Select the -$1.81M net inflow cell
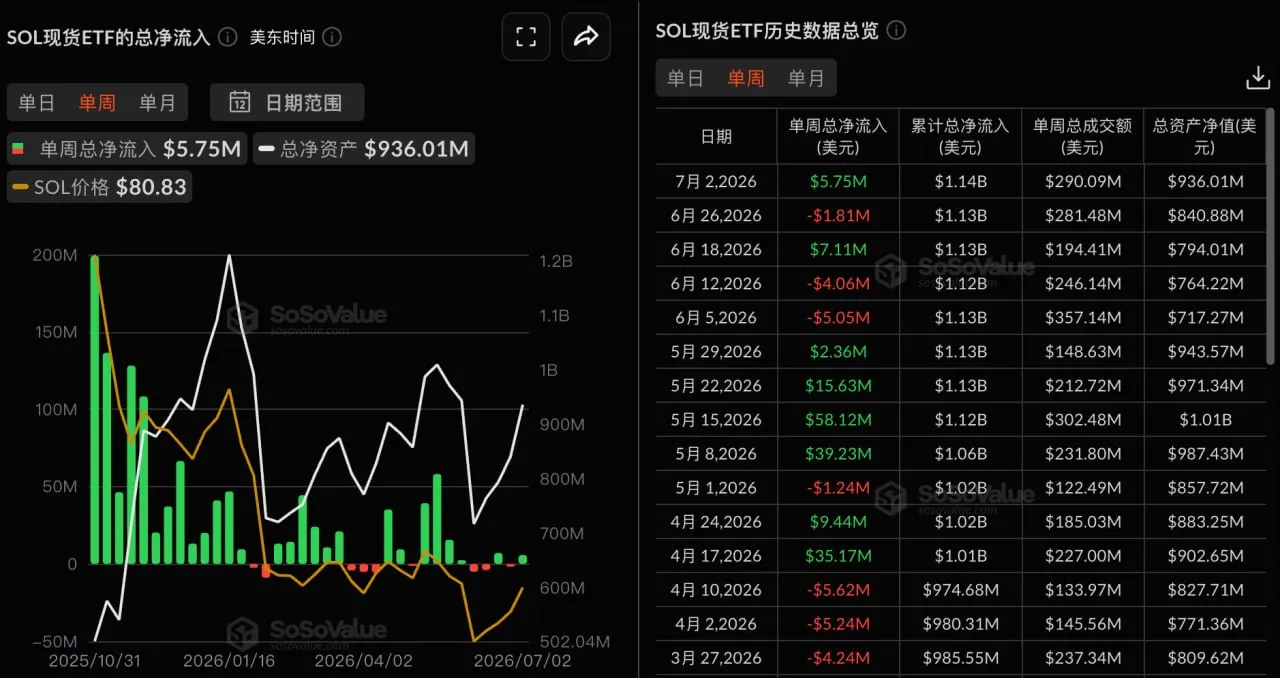 [x=838, y=215]
